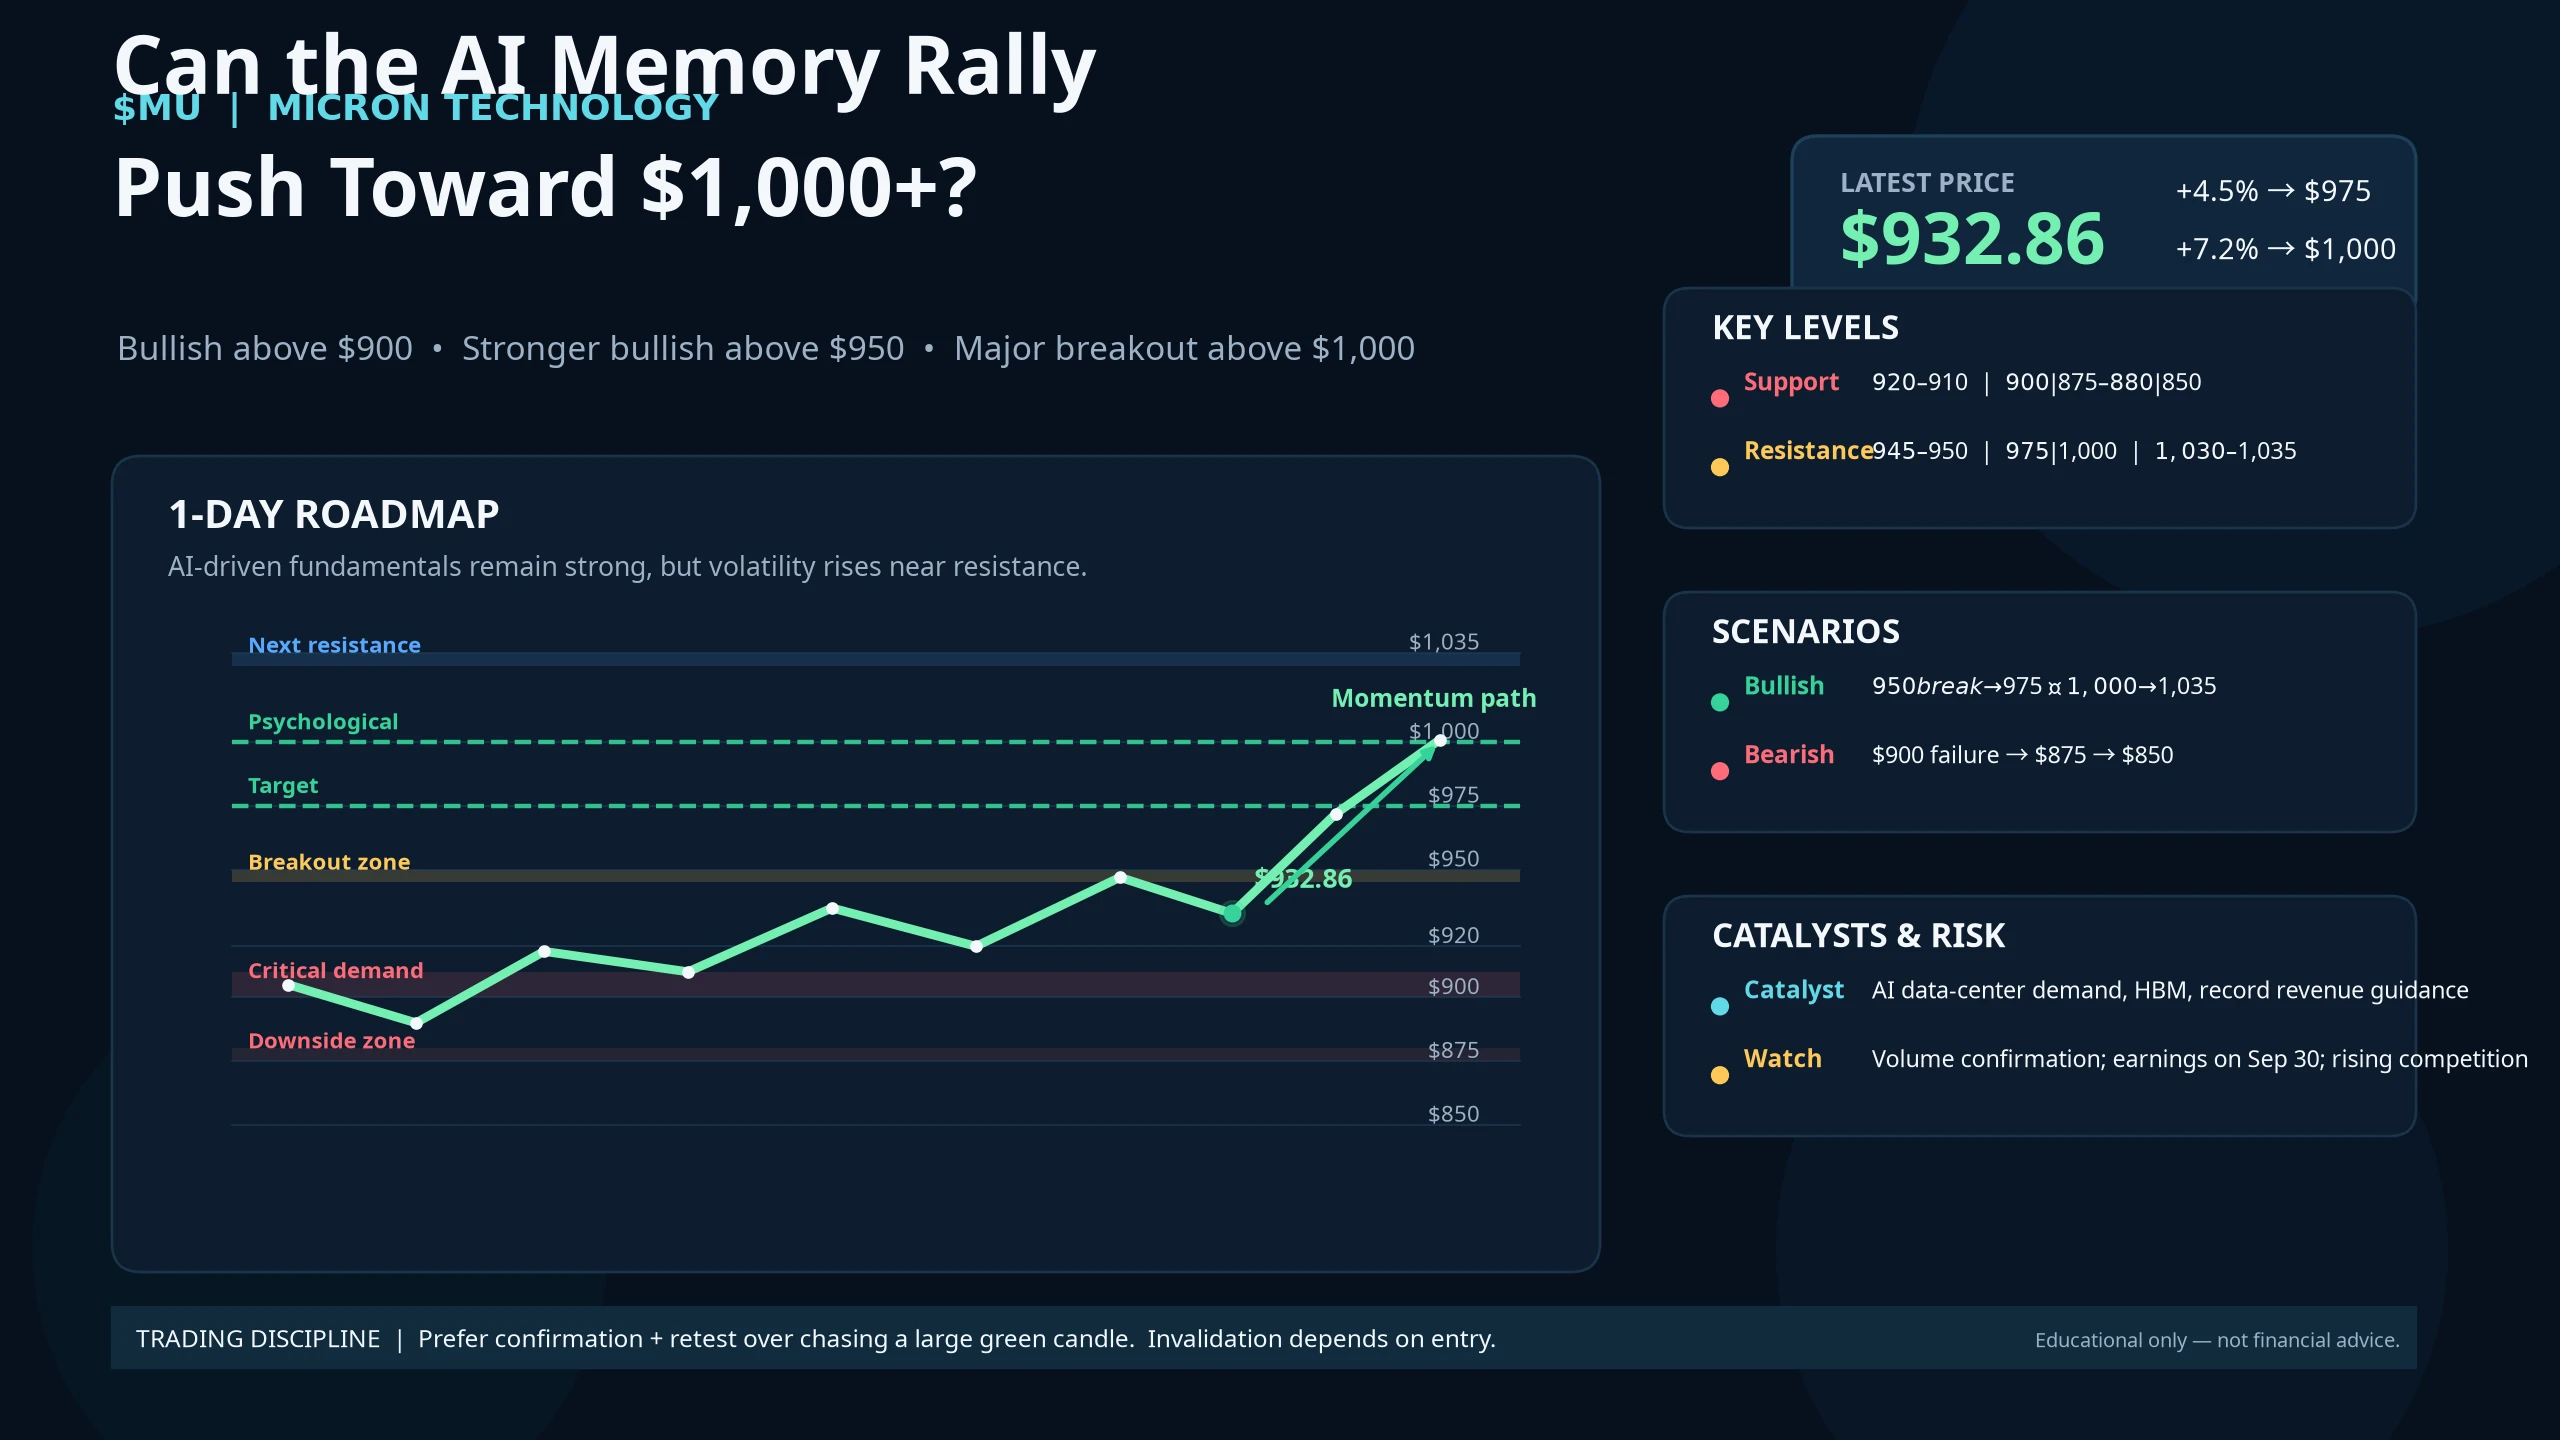Click the "LATEST PRICE" label
This screenshot has height=1440, width=2560.
[1927, 183]
